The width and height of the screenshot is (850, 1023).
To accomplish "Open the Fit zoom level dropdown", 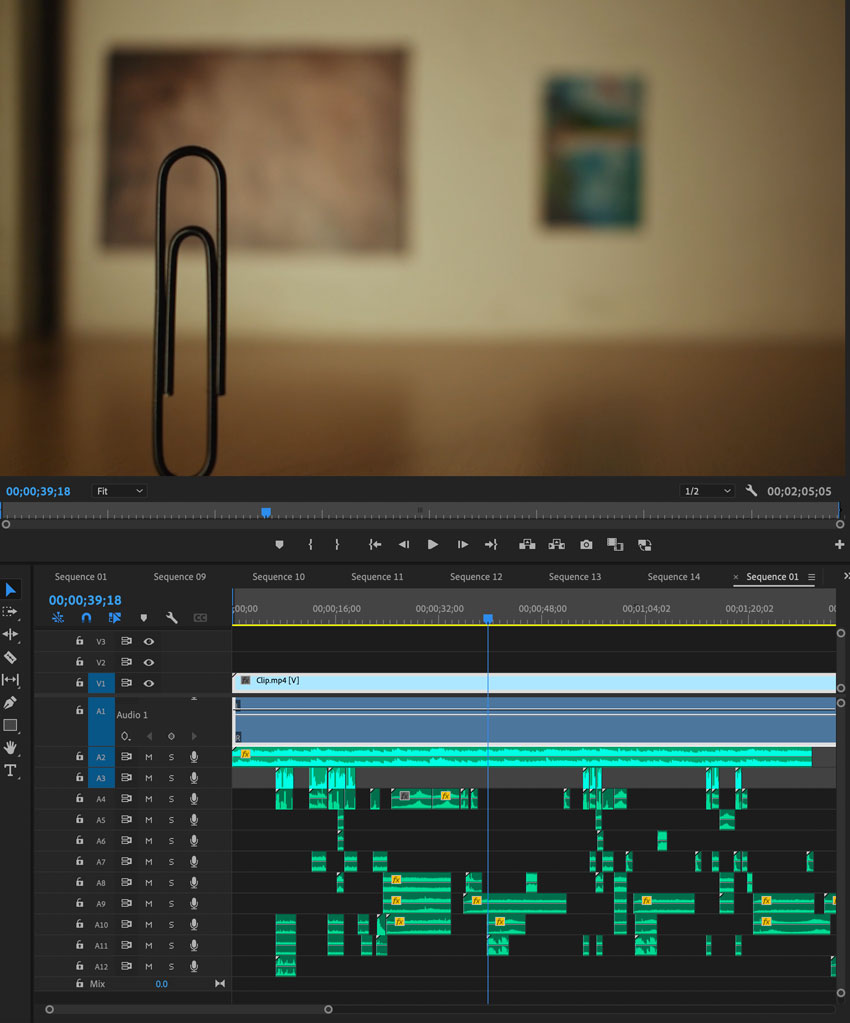I will pos(119,491).
